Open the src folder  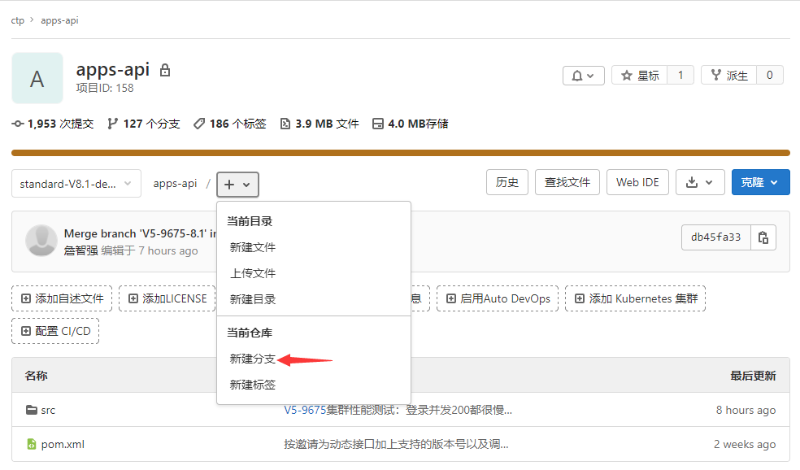point(47,410)
